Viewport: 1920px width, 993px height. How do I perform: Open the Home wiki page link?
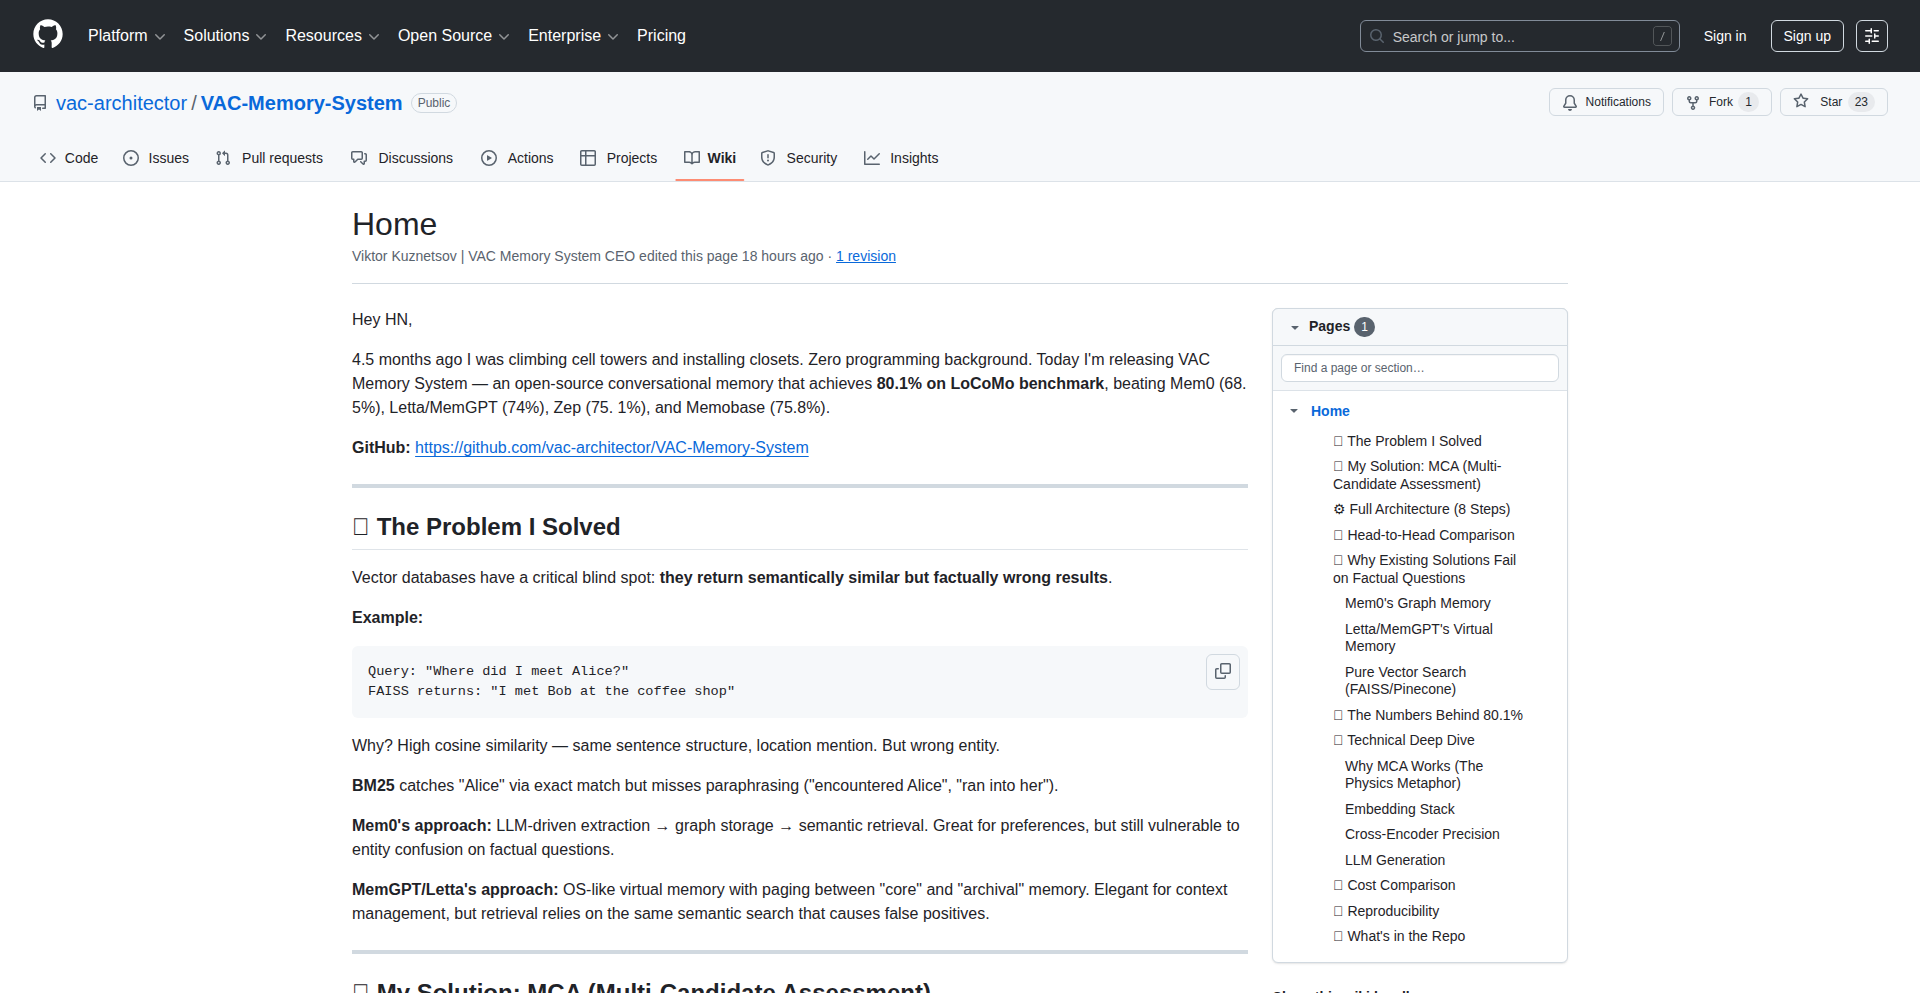coord(1330,411)
